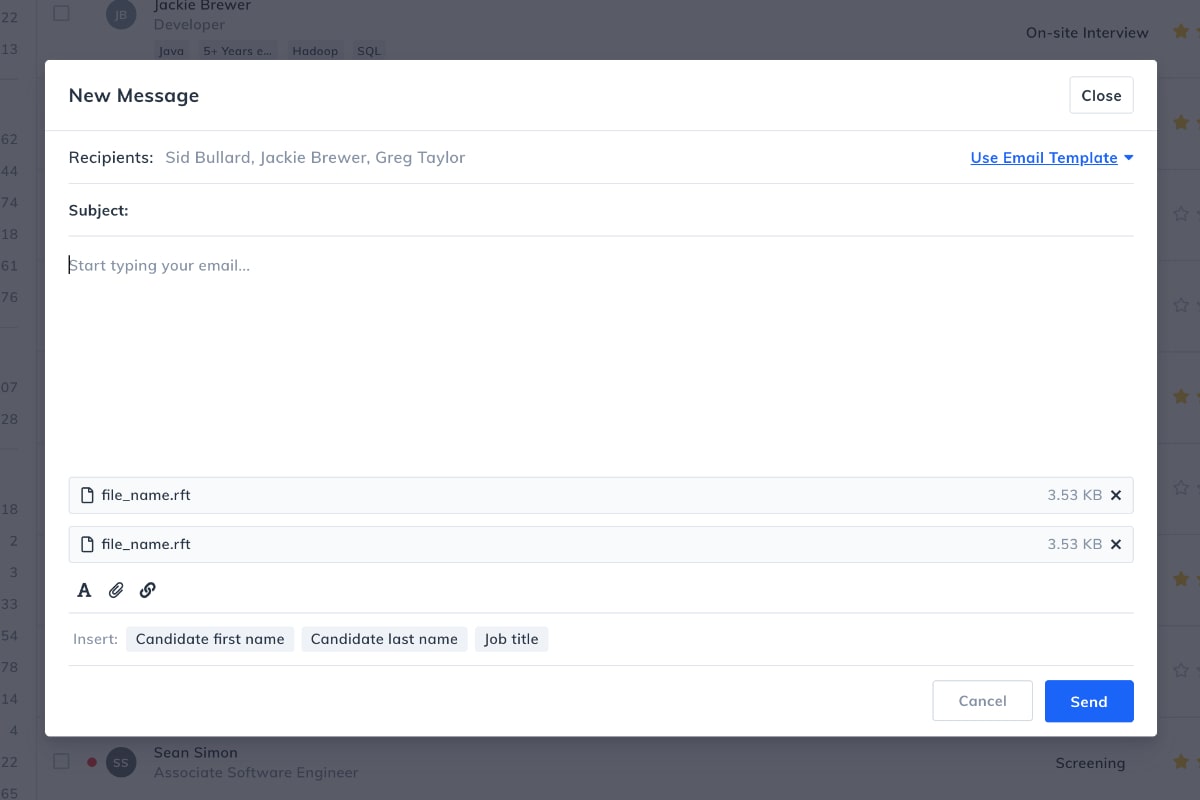
Task: Toggle the red status dot by Sean Simon
Action: [x=91, y=760]
